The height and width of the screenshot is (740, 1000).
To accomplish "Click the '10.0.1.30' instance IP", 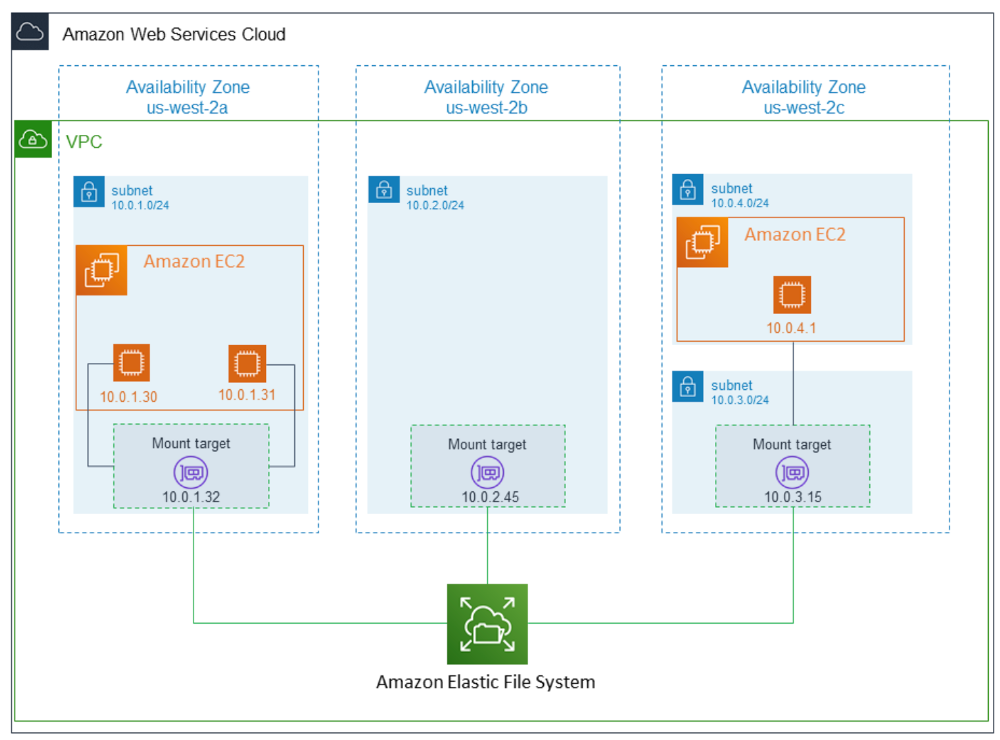I will (x=129, y=397).
